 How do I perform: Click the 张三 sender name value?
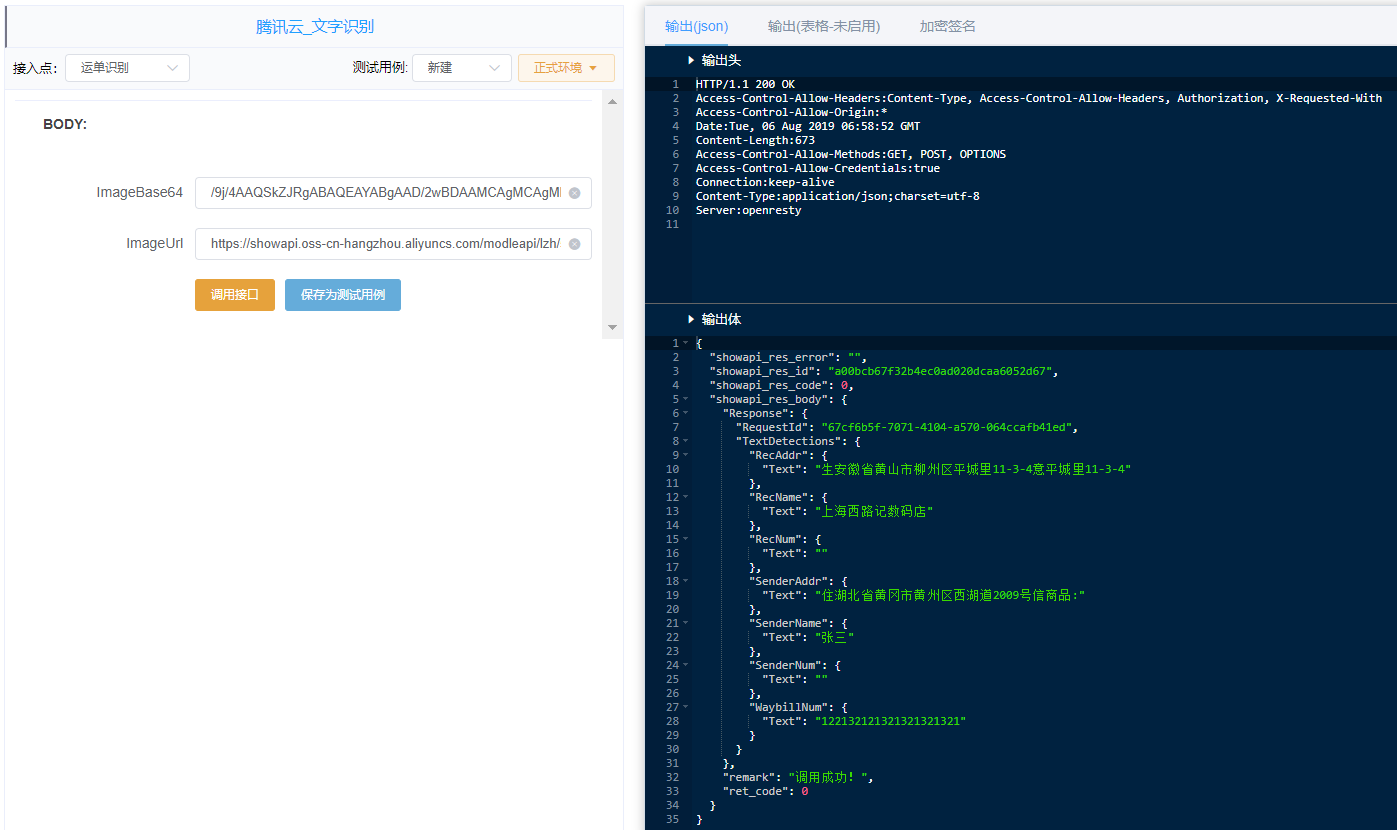tap(834, 637)
